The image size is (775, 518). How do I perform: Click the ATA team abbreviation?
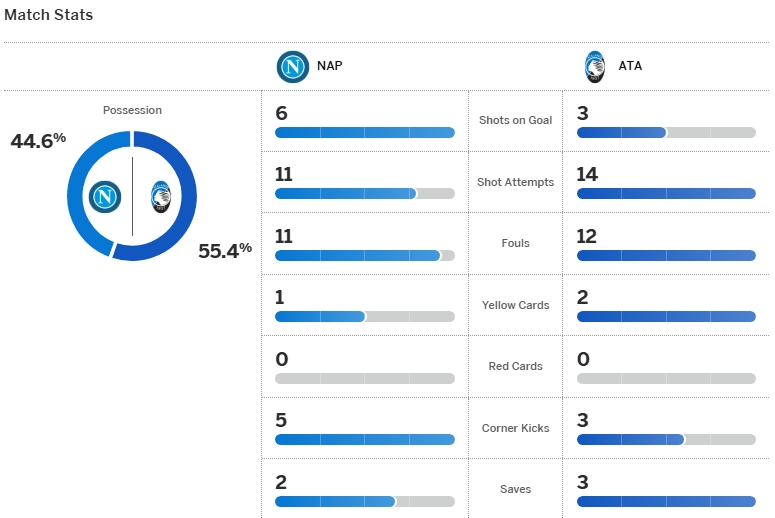coord(630,67)
